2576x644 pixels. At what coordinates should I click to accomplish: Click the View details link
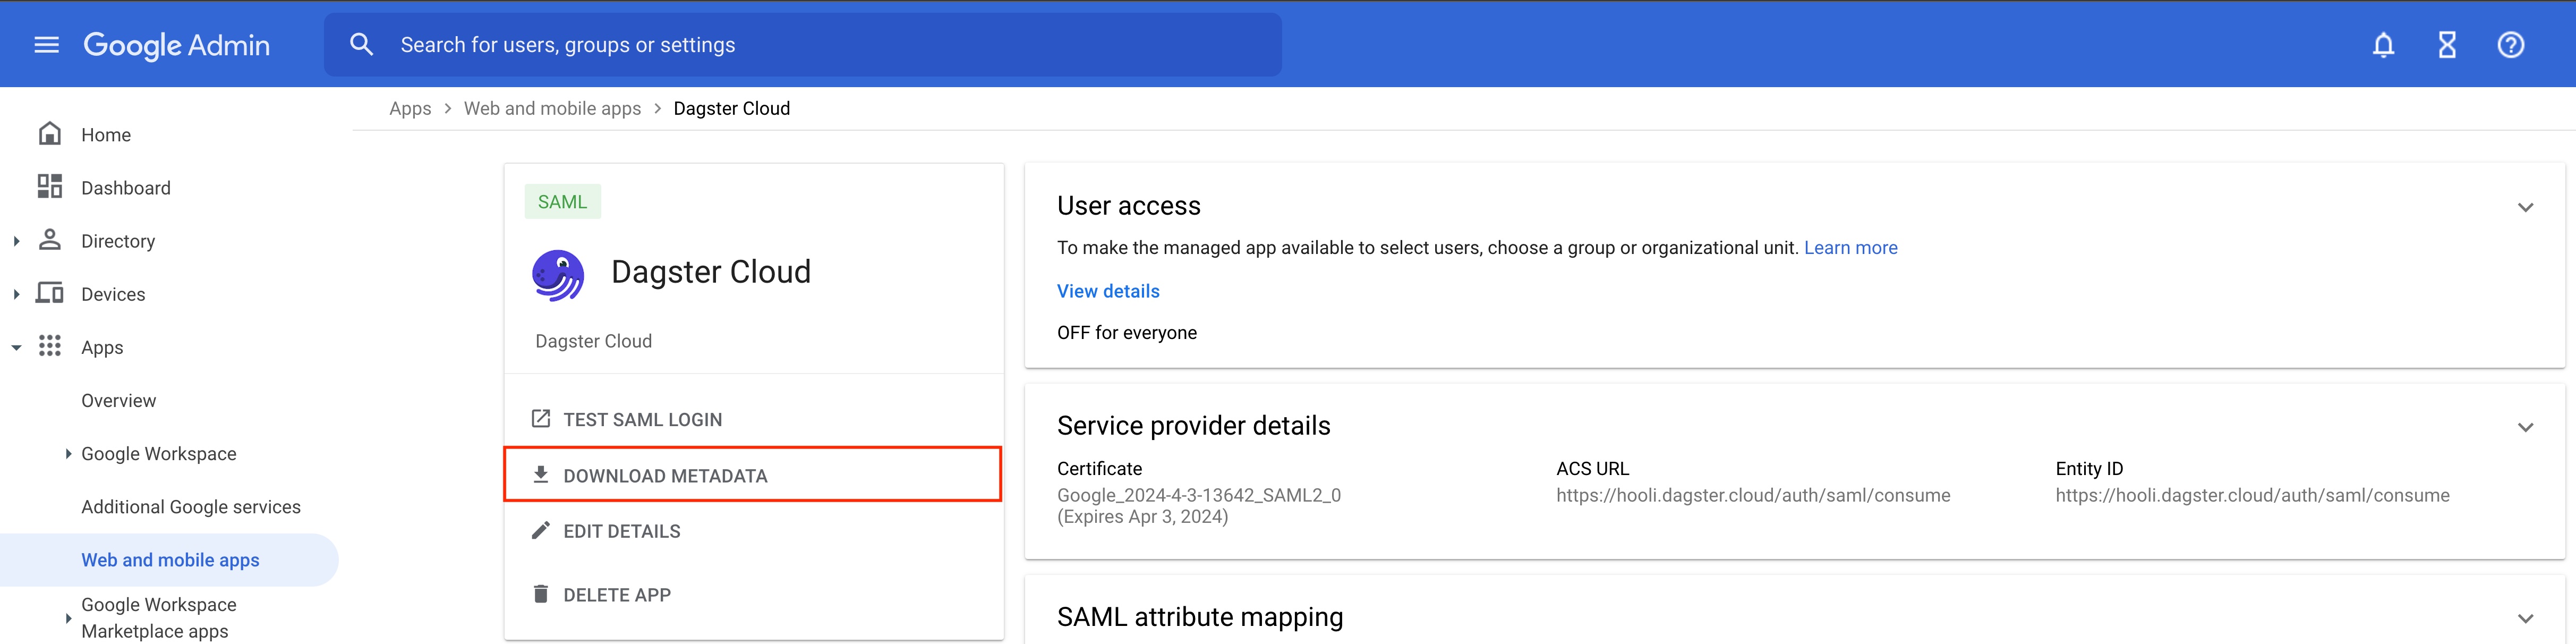click(x=1107, y=290)
